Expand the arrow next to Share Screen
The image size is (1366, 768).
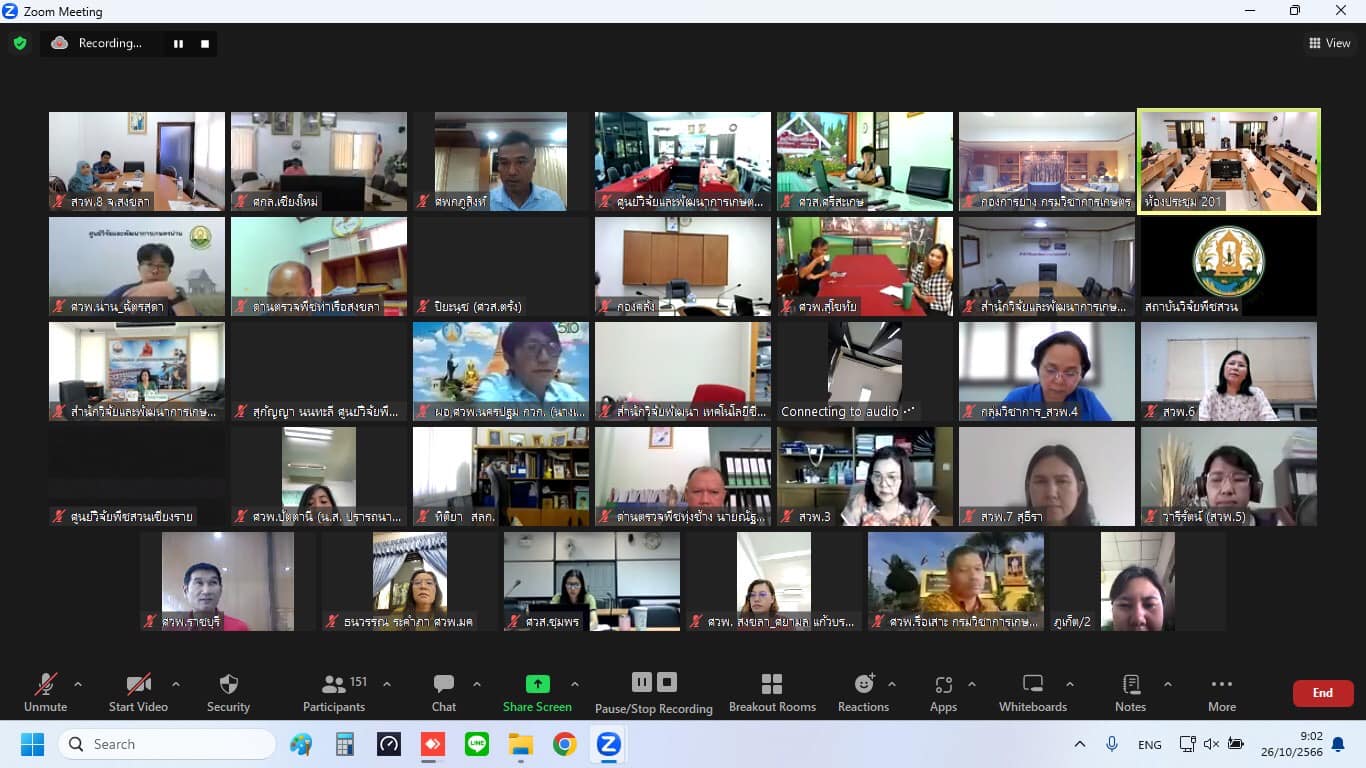point(575,685)
